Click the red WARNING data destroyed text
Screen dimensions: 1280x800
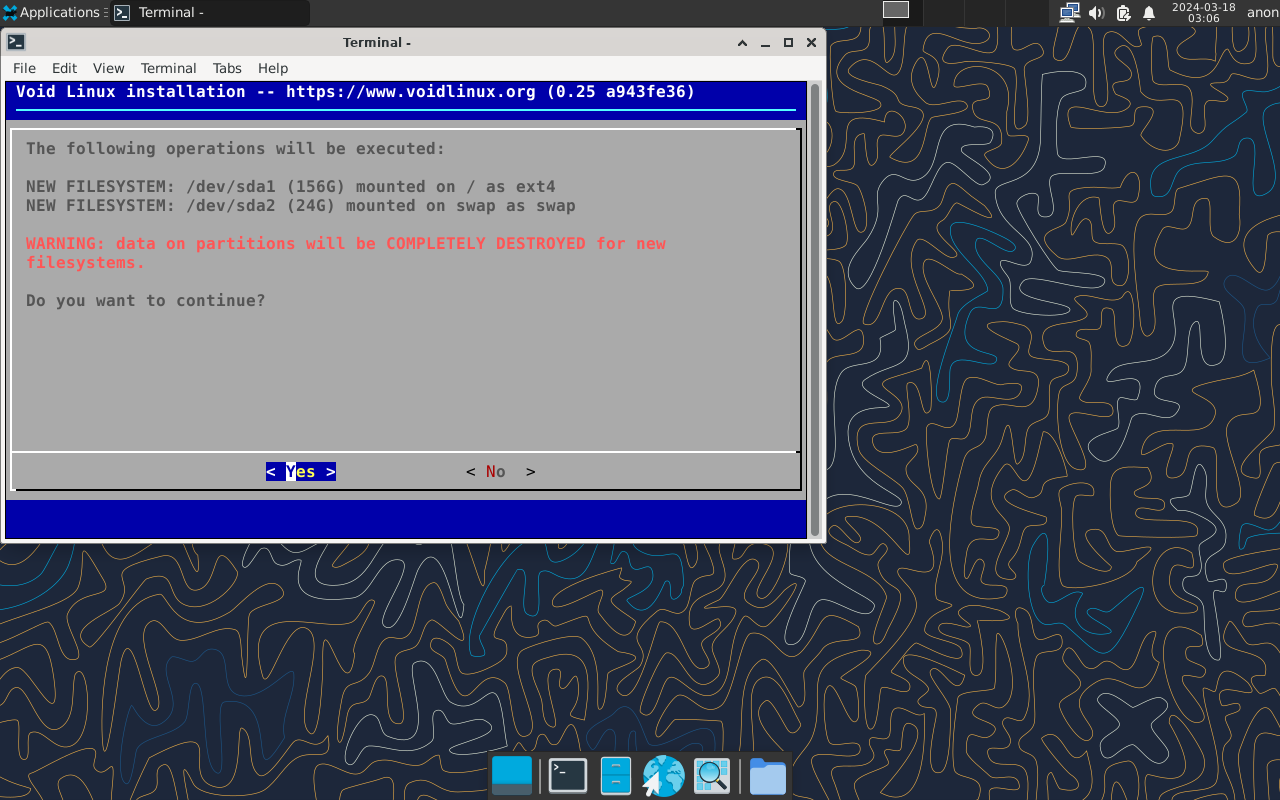(x=346, y=253)
